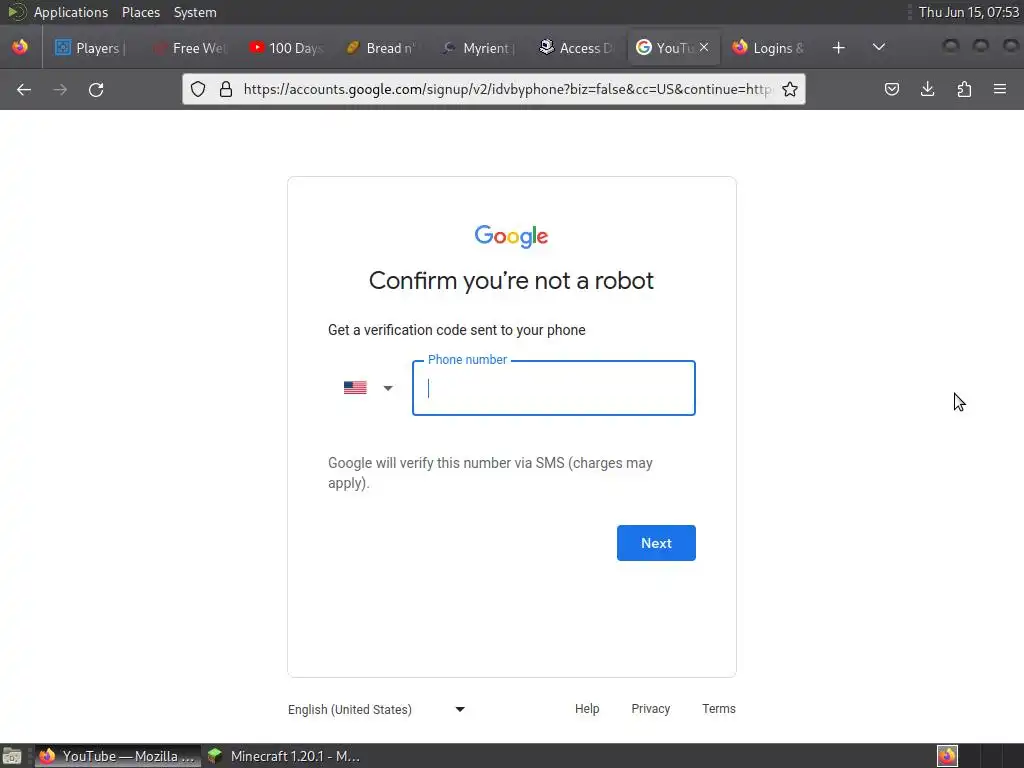Click the disabled forward navigation arrow
The width and height of the screenshot is (1024, 768).
click(x=60, y=89)
